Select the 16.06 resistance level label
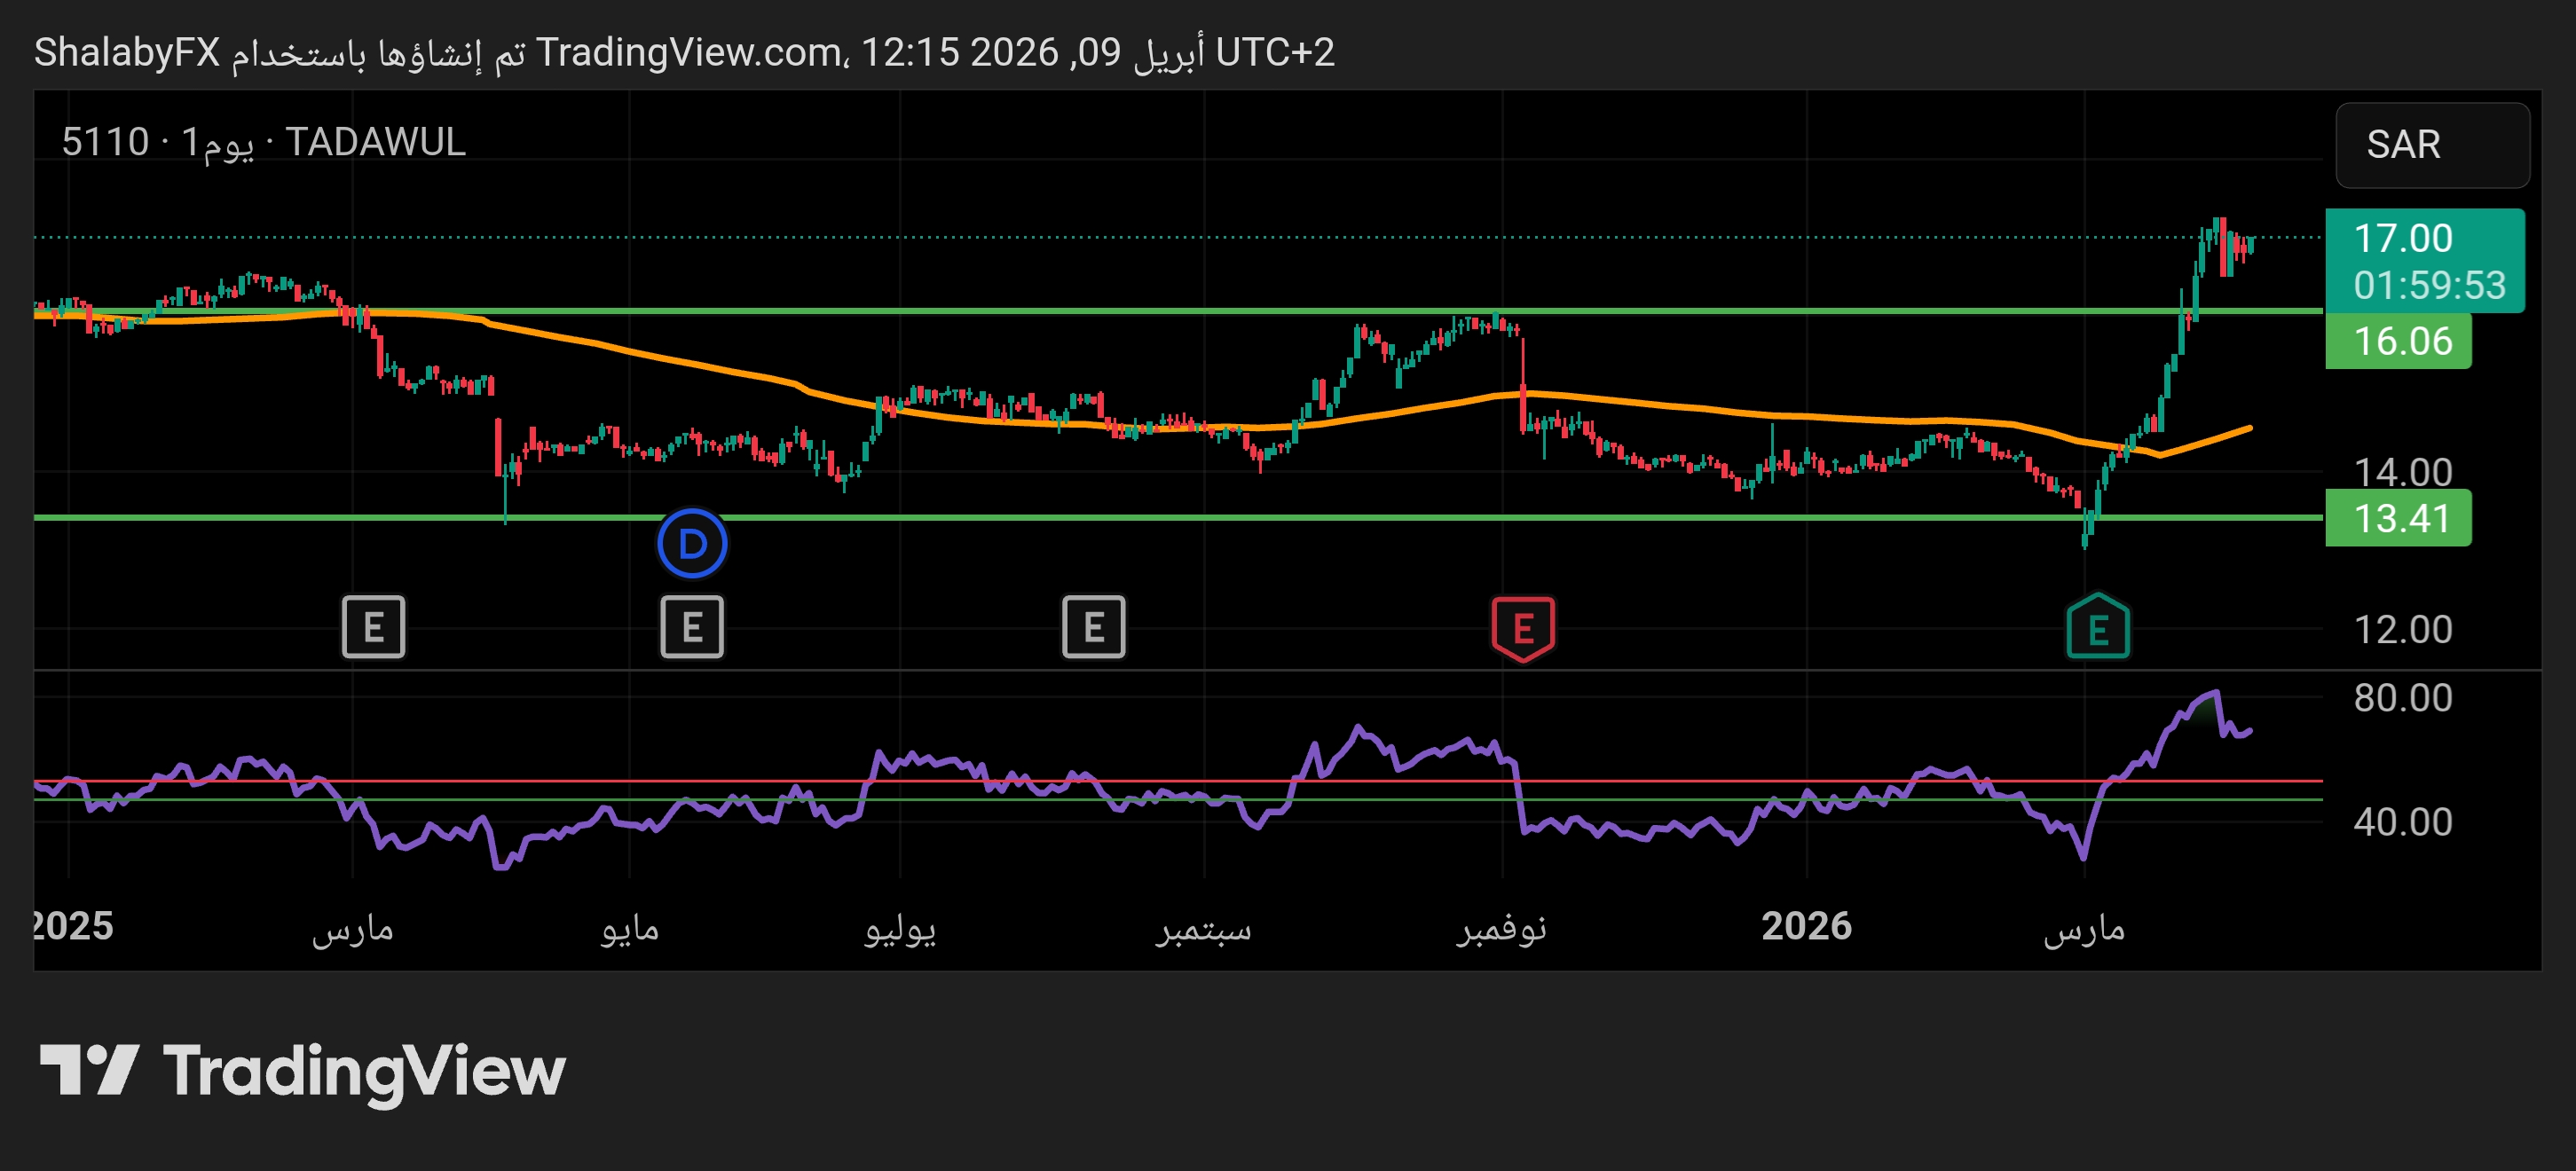 coord(2399,342)
